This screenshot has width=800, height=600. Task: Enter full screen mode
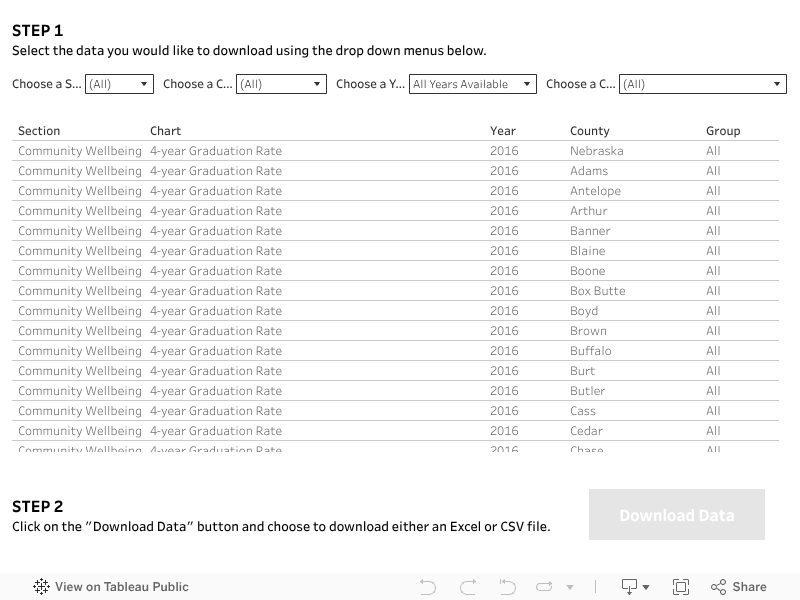point(681,587)
